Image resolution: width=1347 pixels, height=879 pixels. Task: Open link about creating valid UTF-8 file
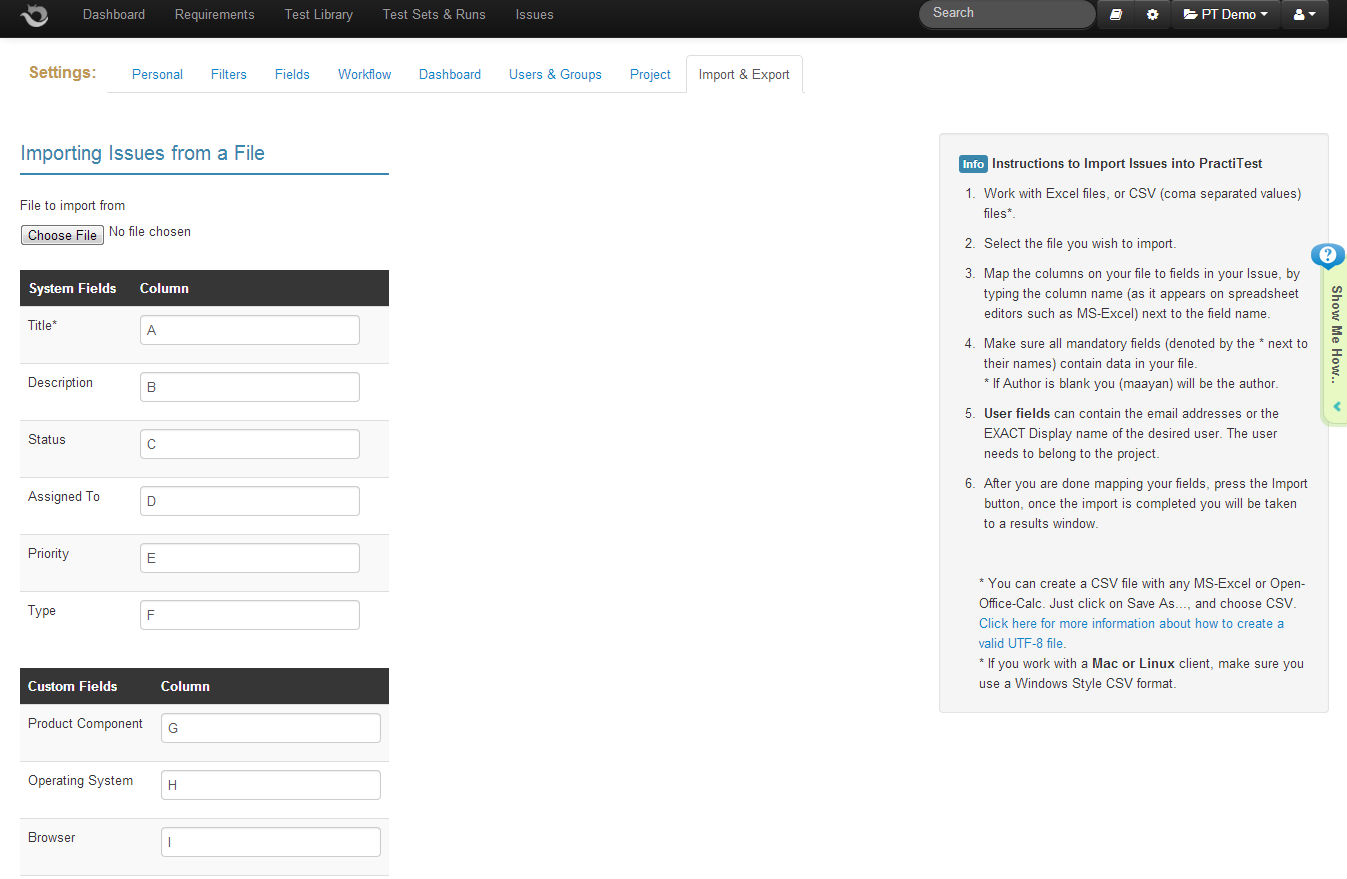click(1130, 633)
